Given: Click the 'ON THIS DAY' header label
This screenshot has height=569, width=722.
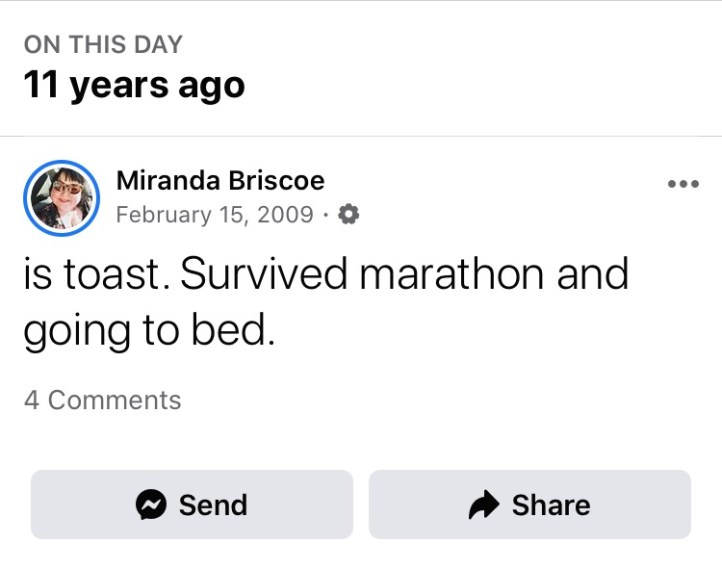Looking at the screenshot, I should 103,44.
